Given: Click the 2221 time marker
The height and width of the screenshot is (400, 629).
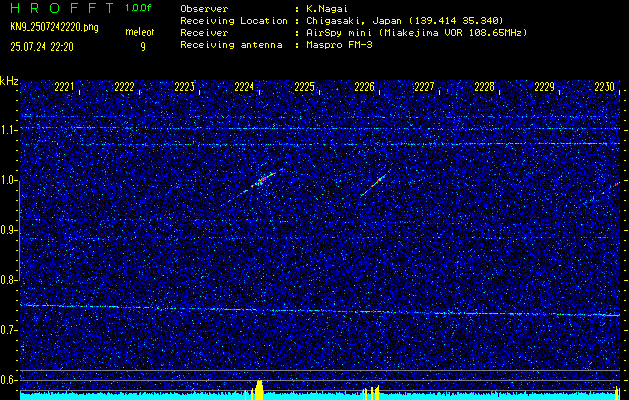Looking at the screenshot, I should tap(64, 87).
